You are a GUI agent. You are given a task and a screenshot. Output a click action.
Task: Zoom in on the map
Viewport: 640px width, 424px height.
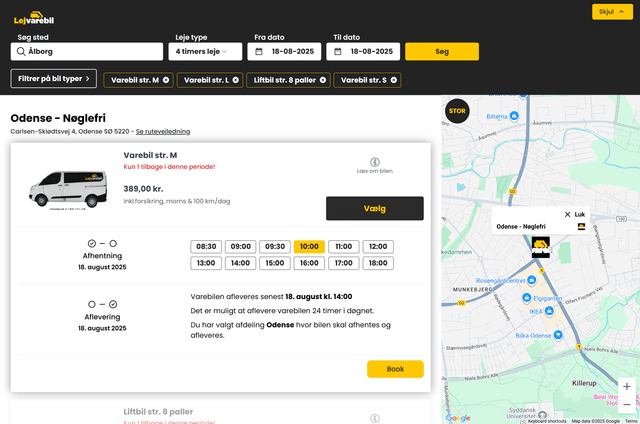tap(626, 386)
